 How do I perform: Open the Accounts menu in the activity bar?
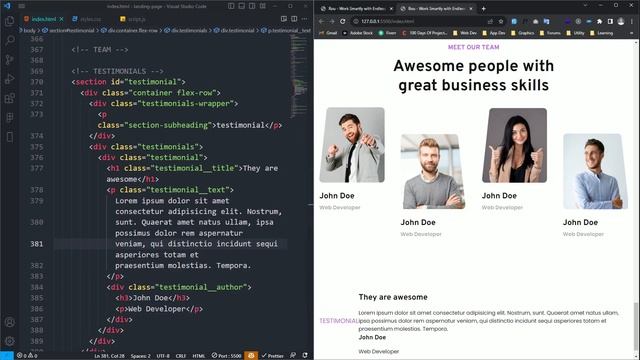click(x=10, y=322)
